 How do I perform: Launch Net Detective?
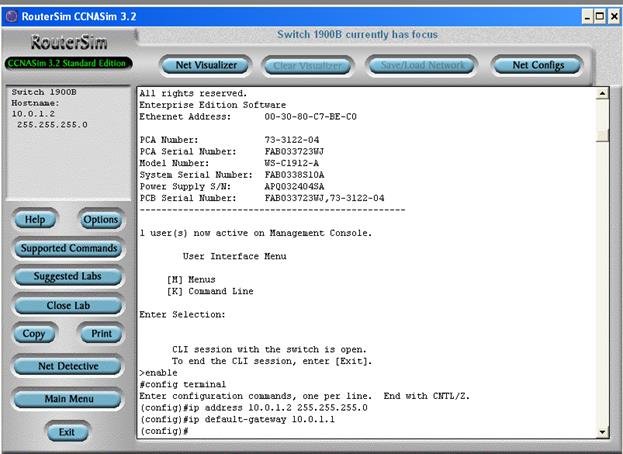pyautogui.click(x=68, y=366)
